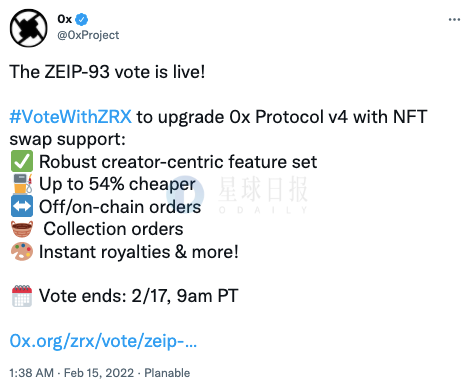Click the green checkmark emoji

coord(22,161)
